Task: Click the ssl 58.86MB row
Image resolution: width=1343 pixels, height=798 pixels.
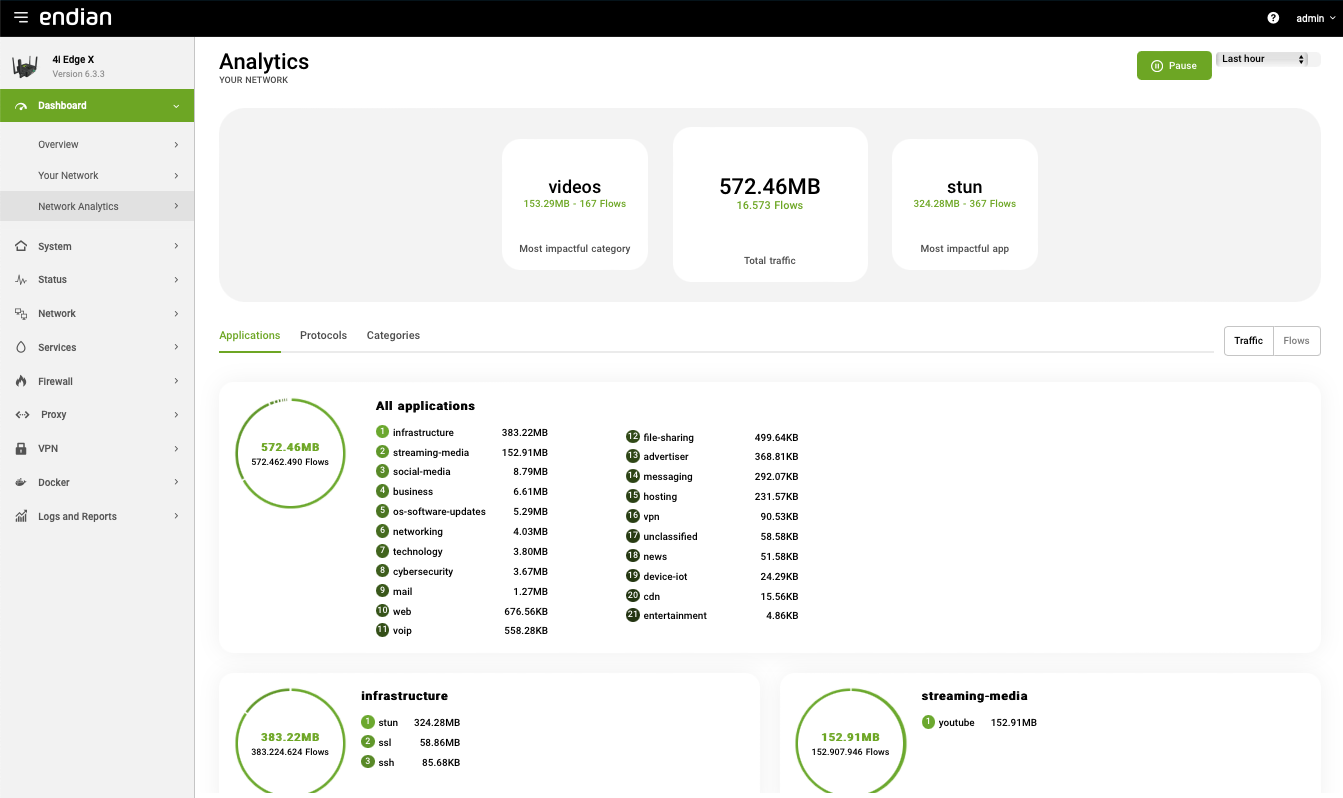Action: (x=411, y=742)
